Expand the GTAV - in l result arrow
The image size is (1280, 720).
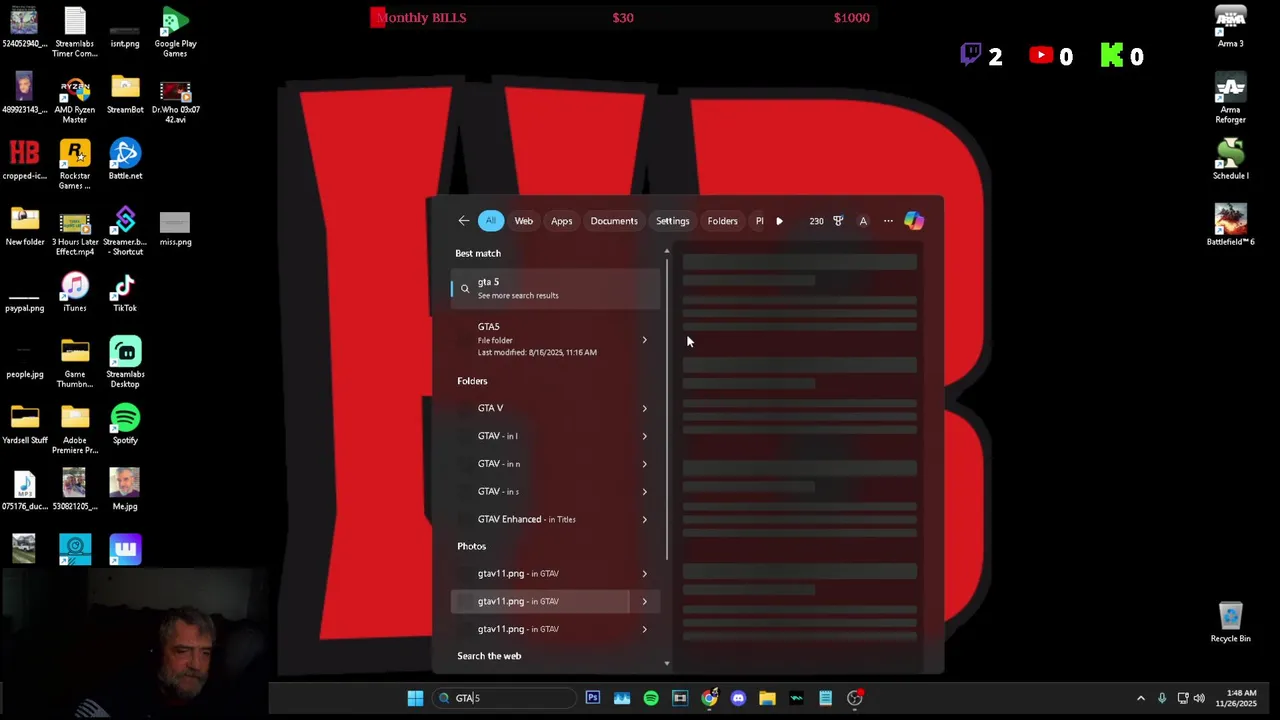(x=644, y=436)
